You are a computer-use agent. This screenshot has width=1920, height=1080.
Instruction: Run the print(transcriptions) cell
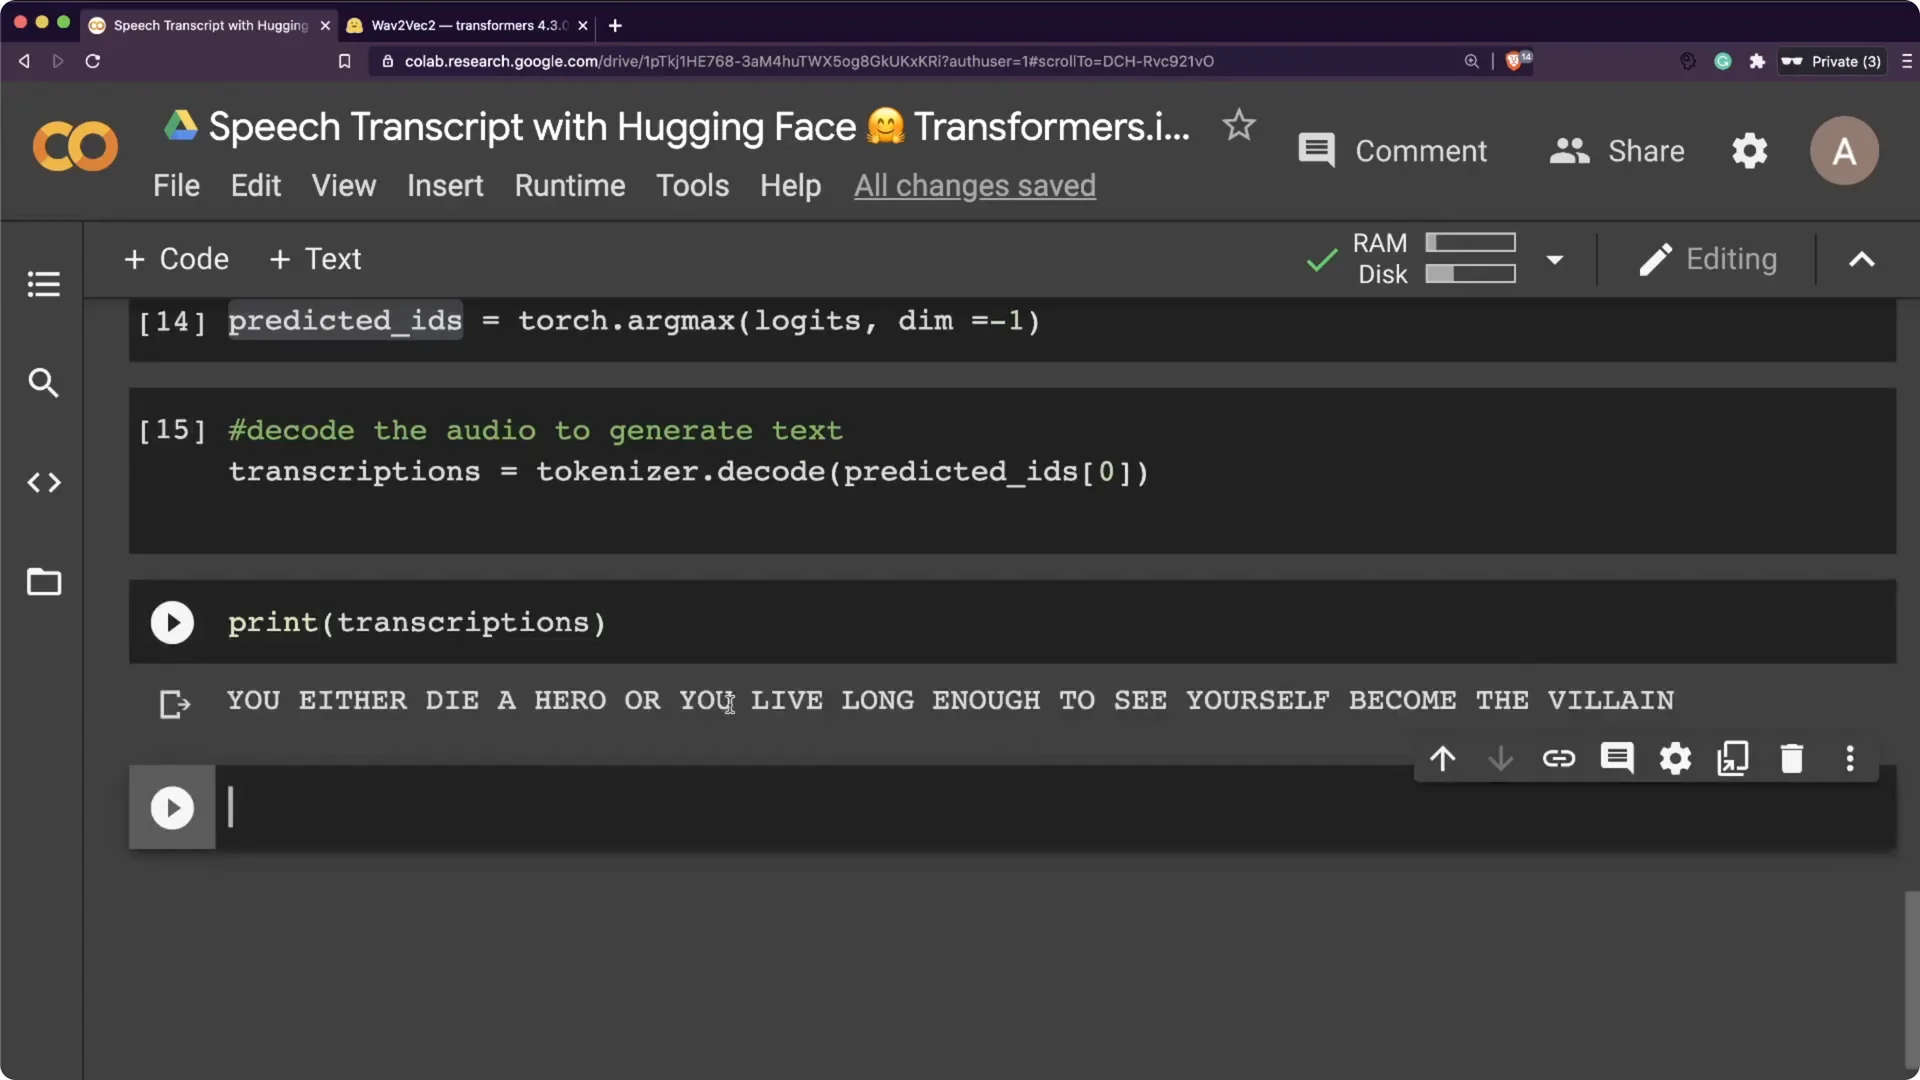pos(172,622)
